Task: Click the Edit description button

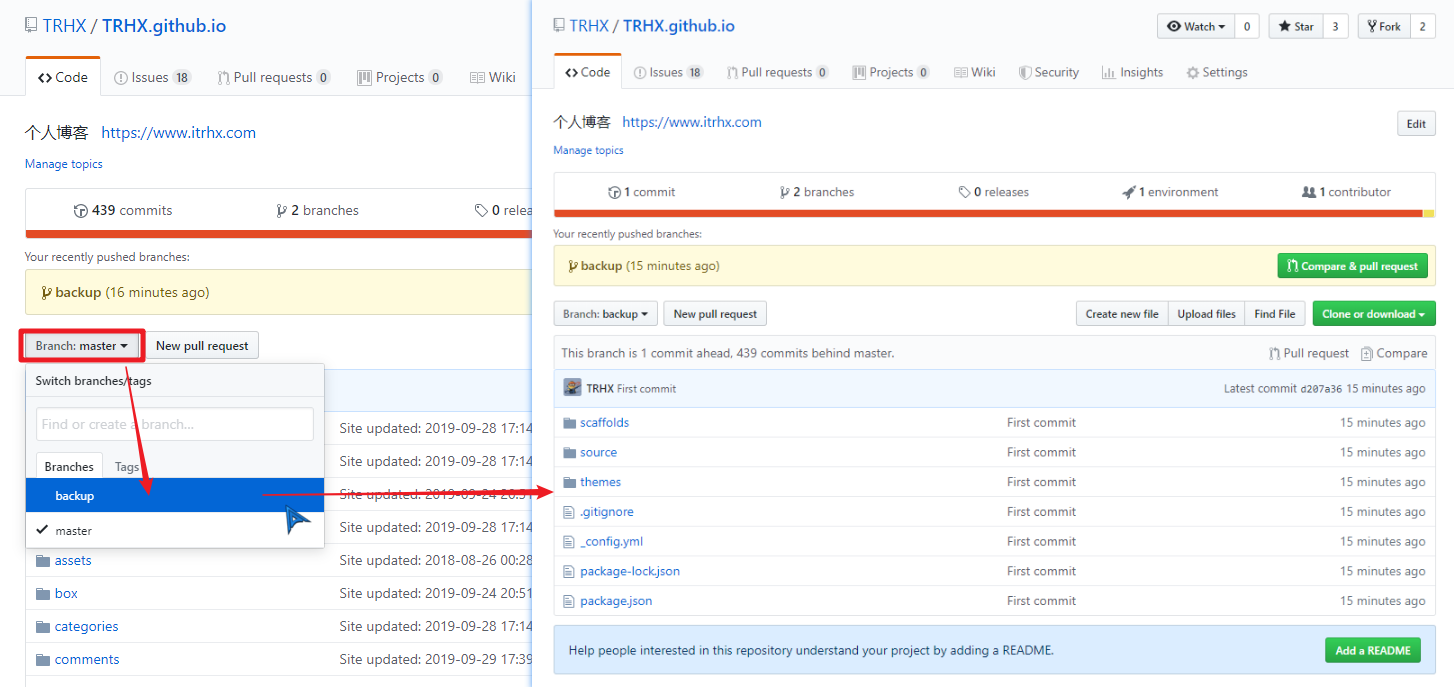Action: point(1416,124)
